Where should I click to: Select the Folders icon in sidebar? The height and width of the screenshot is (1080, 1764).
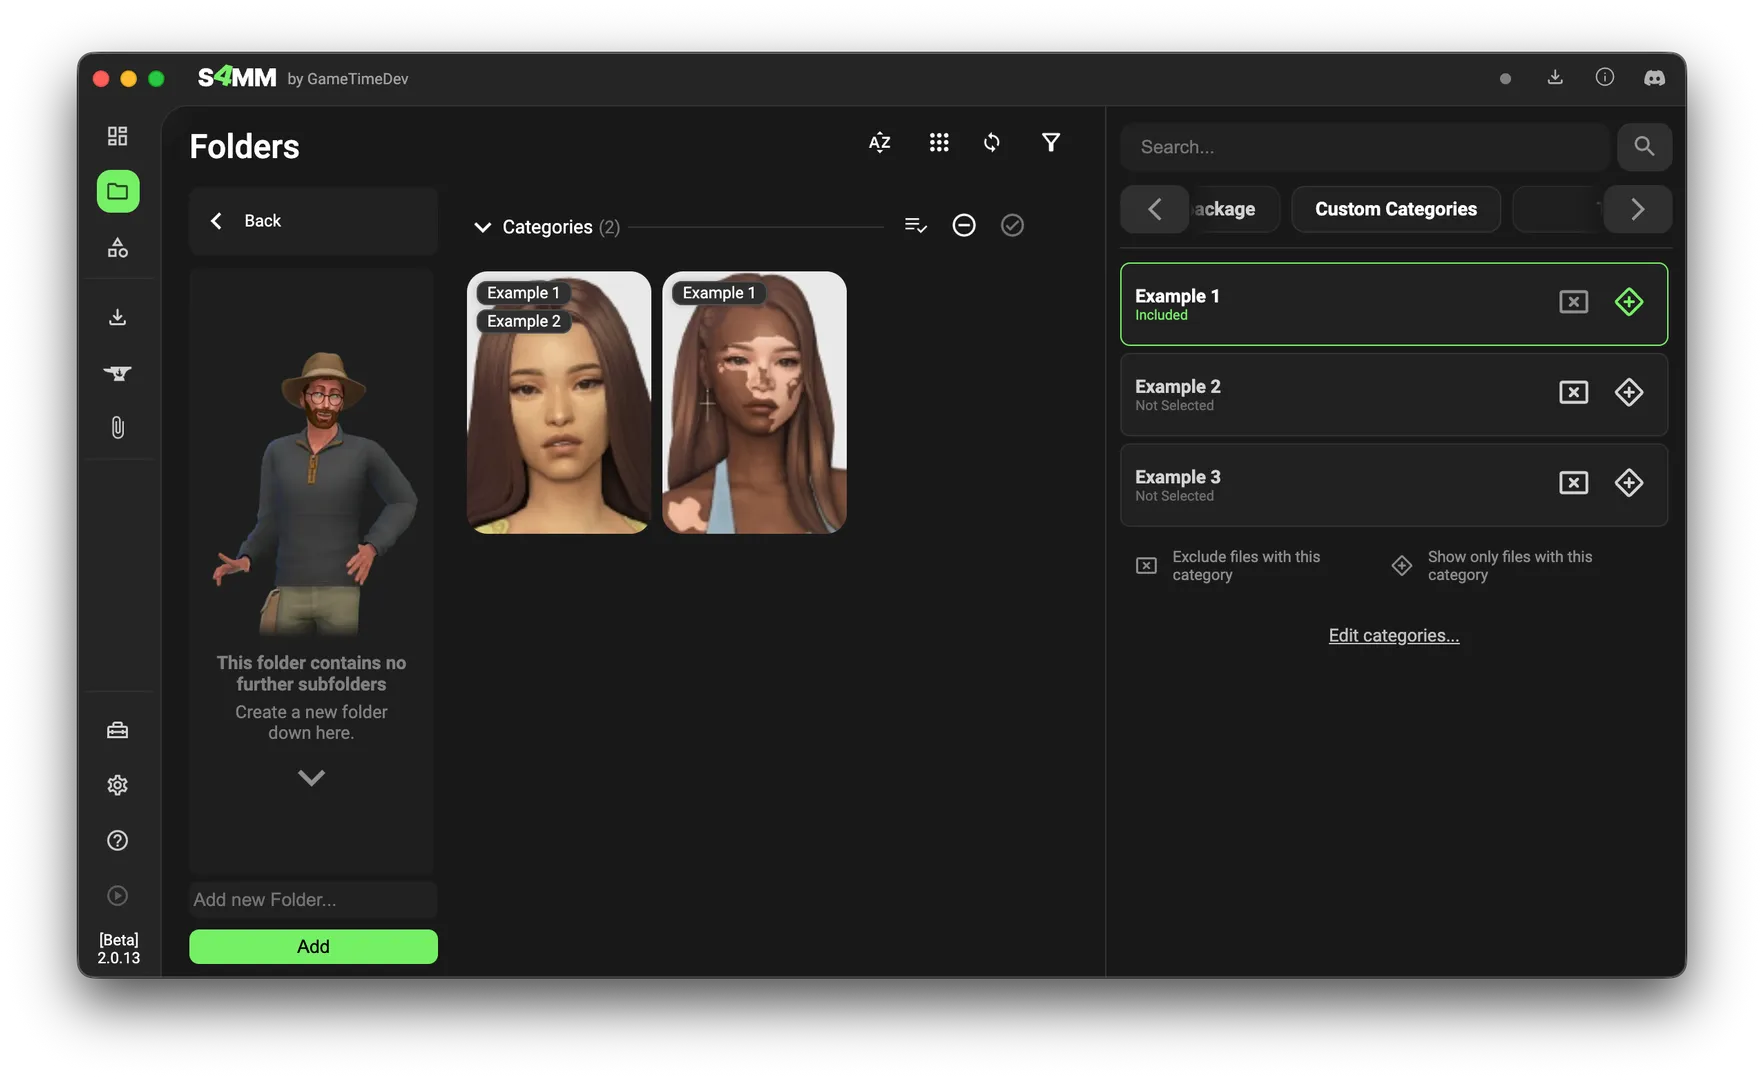[118, 191]
